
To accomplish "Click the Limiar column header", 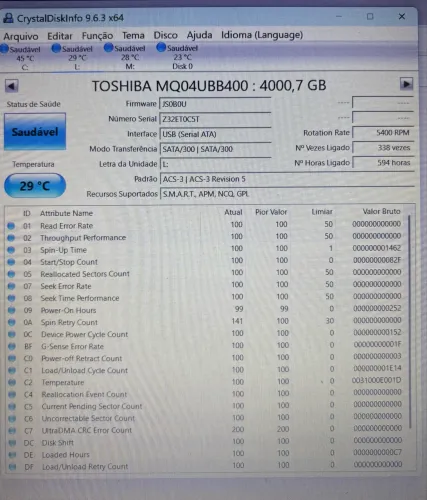I will (x=322, y=212).
